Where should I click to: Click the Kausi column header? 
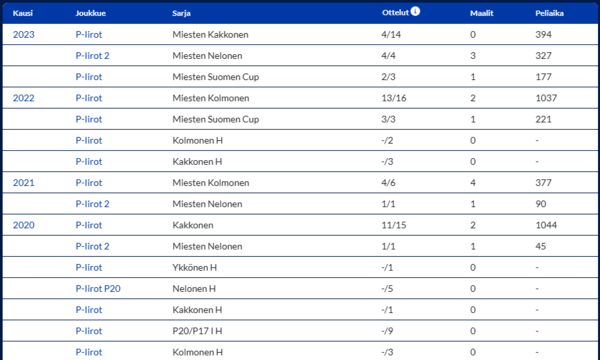(x=23, y=13)
